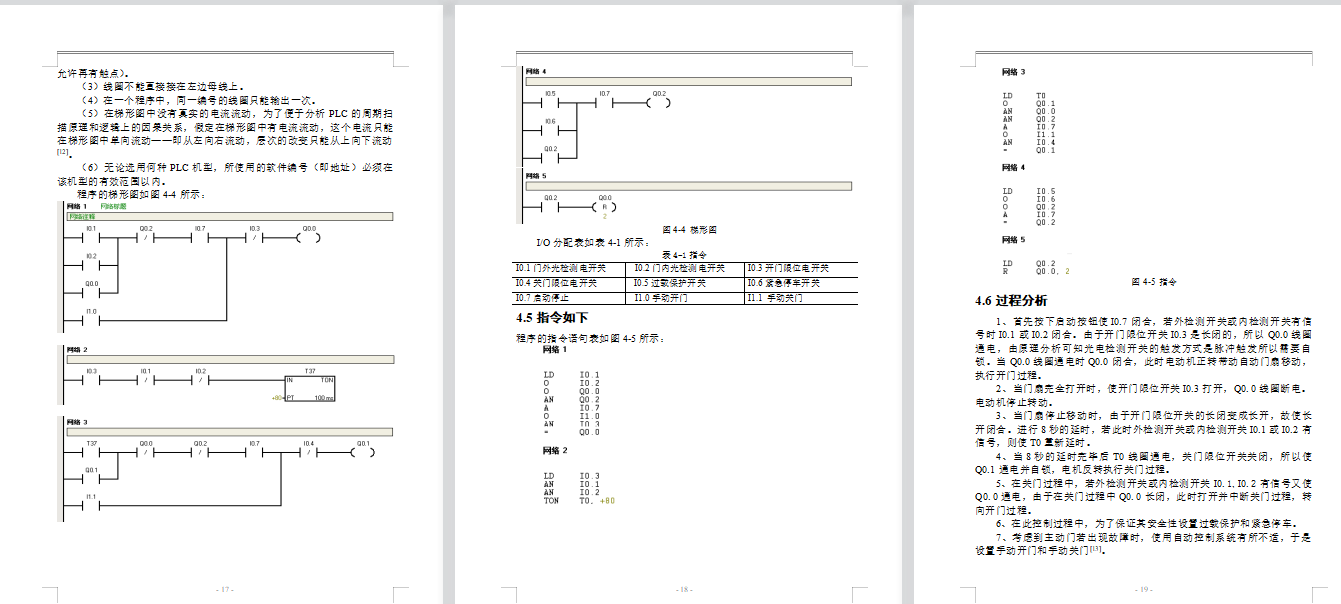The width and height of the screenshot is (1341, 604).
Task: Click the citation mark "[13]"
Action: click(x=1097, y=547)
